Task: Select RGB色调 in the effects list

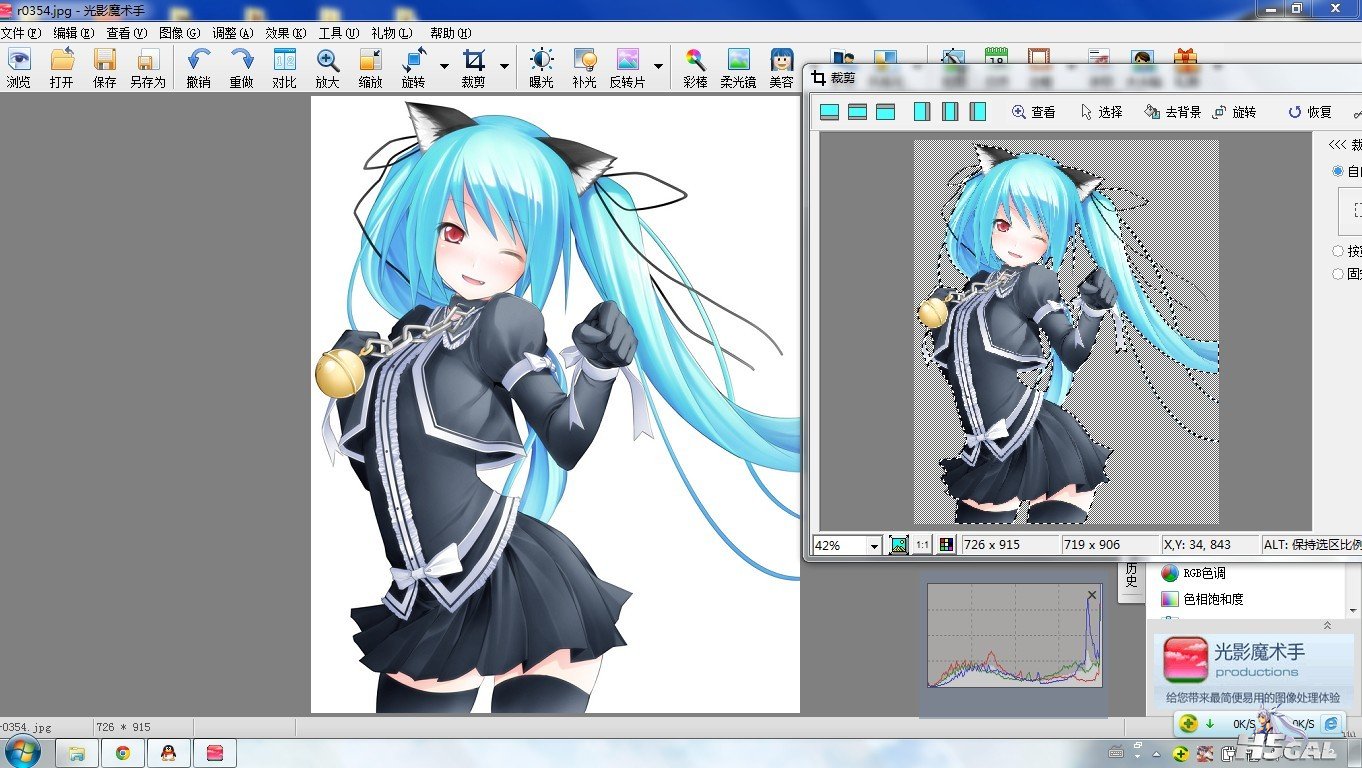Action: tap(1194, 573)
